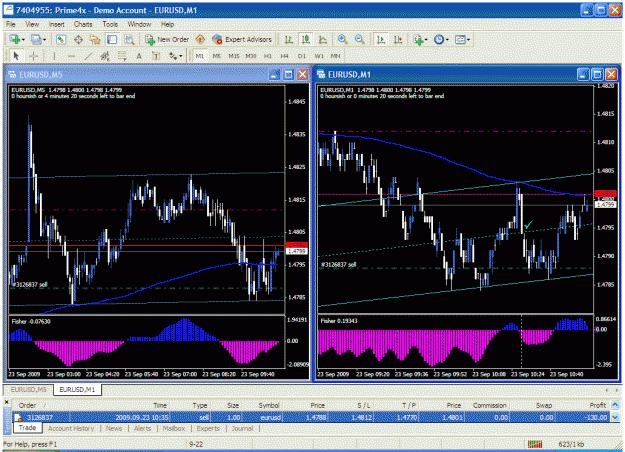This screenshot has width=625, height=452.
Task: Switch to Candlesticks chart icon
Action: [306, 39]
